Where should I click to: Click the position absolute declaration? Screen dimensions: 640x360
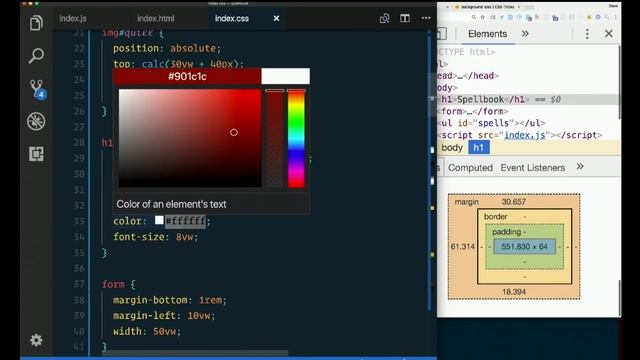click(167, 49)
